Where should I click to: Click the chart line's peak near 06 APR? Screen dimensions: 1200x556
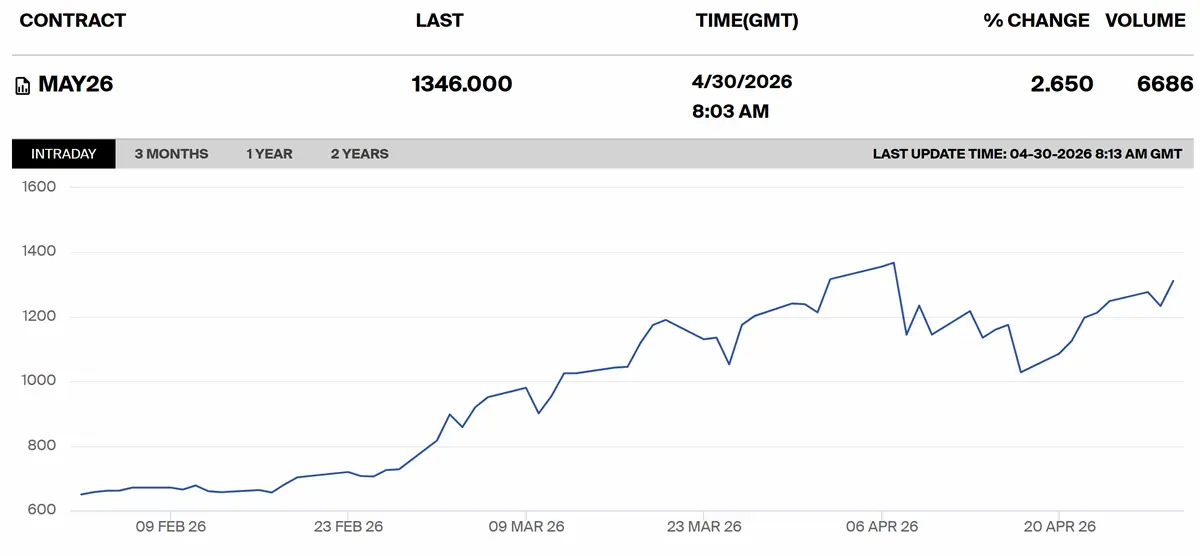tap(893, 263)
